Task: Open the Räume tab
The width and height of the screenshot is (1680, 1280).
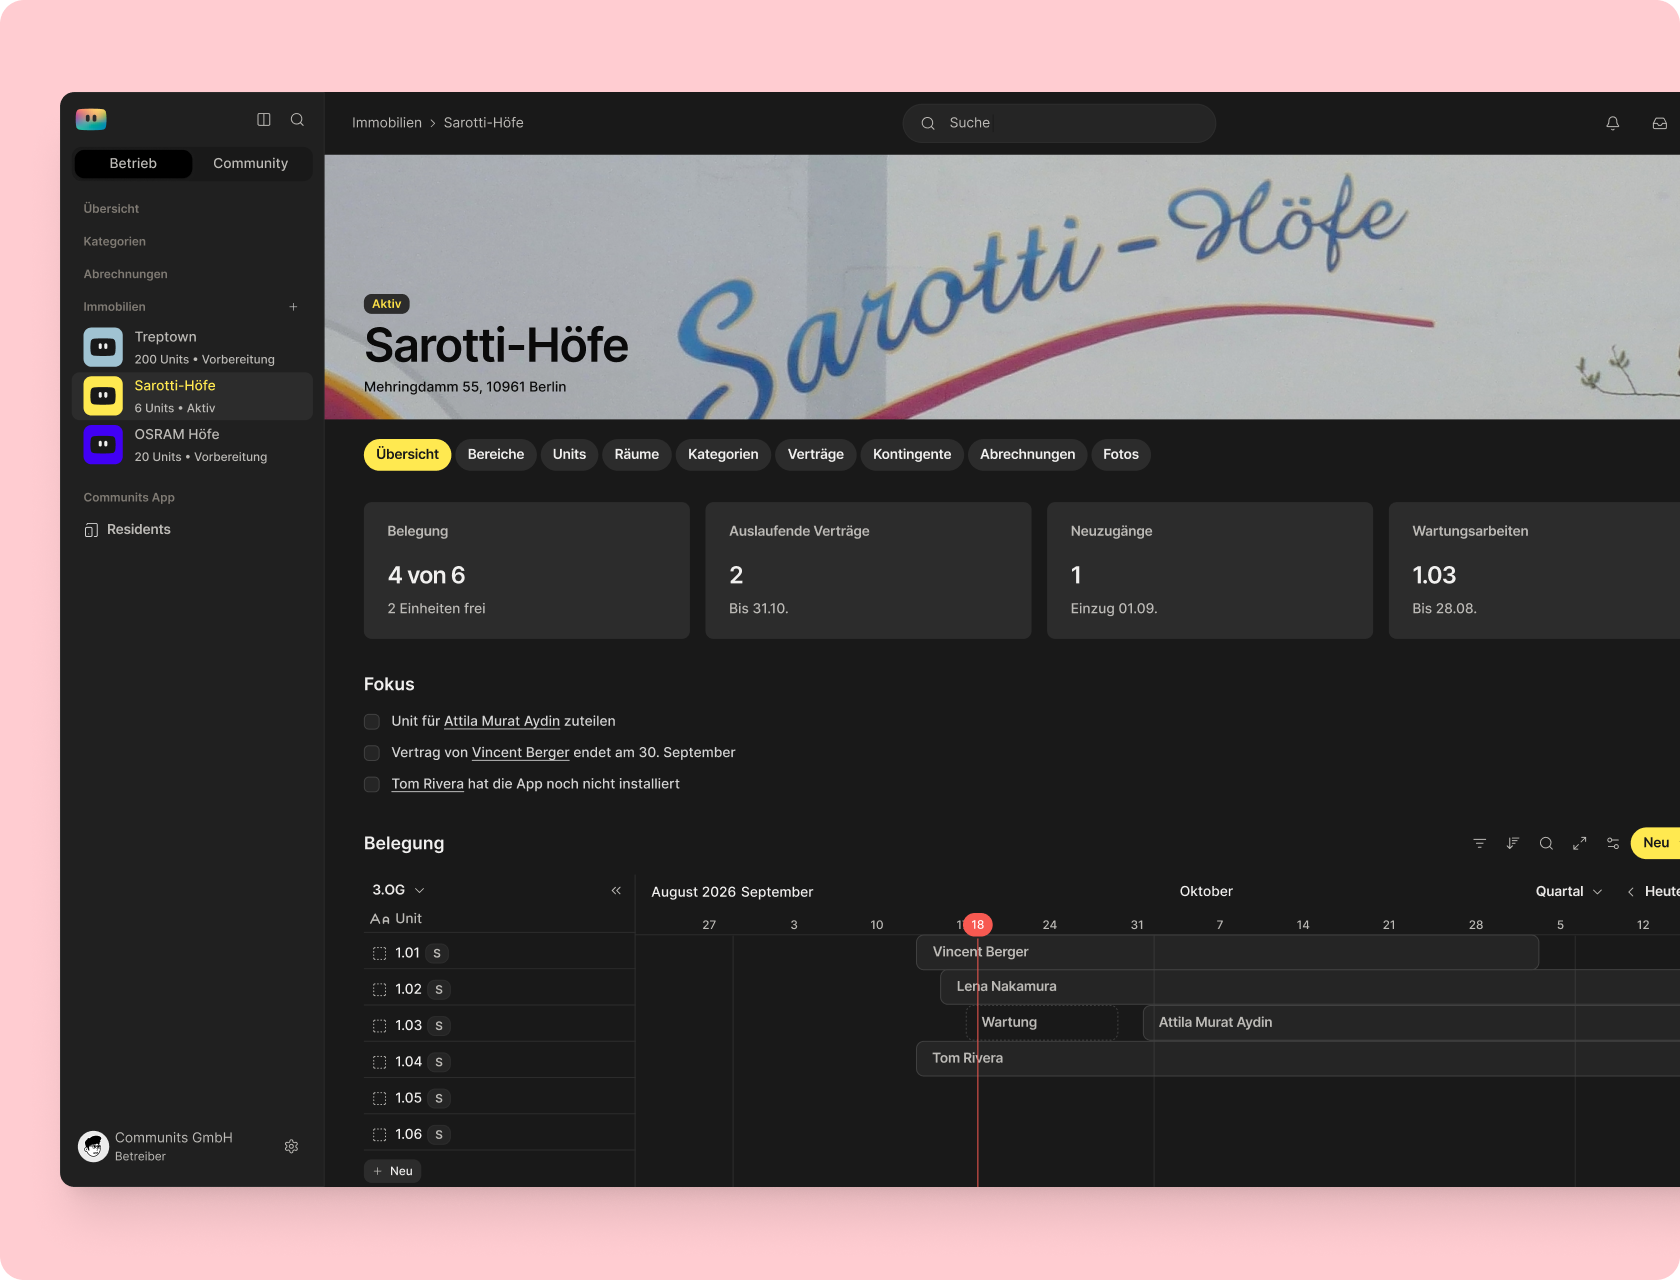Action: (x=637, y=454)
